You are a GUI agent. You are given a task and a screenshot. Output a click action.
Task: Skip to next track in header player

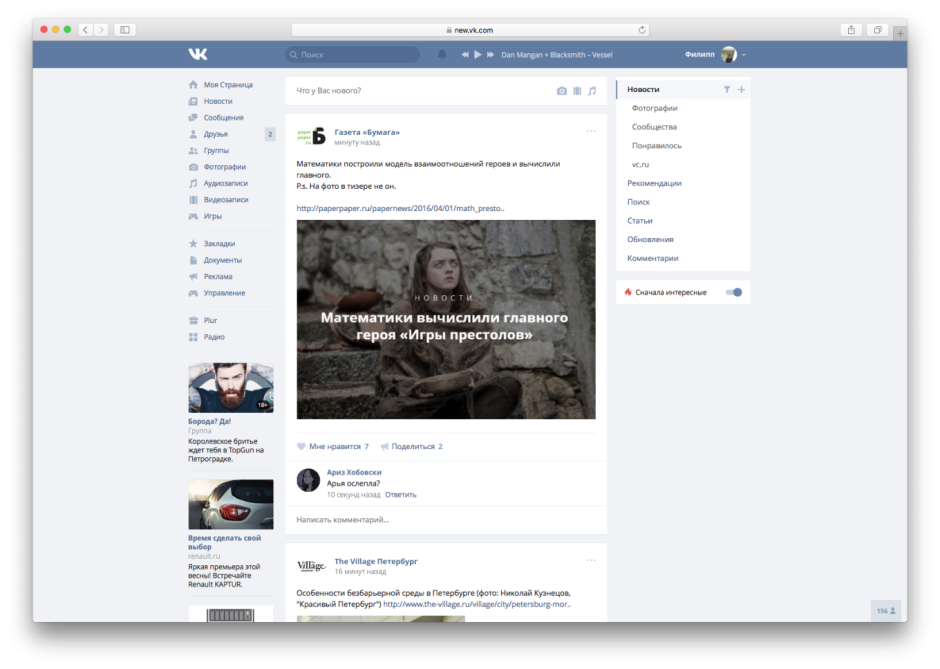(490, 54)
